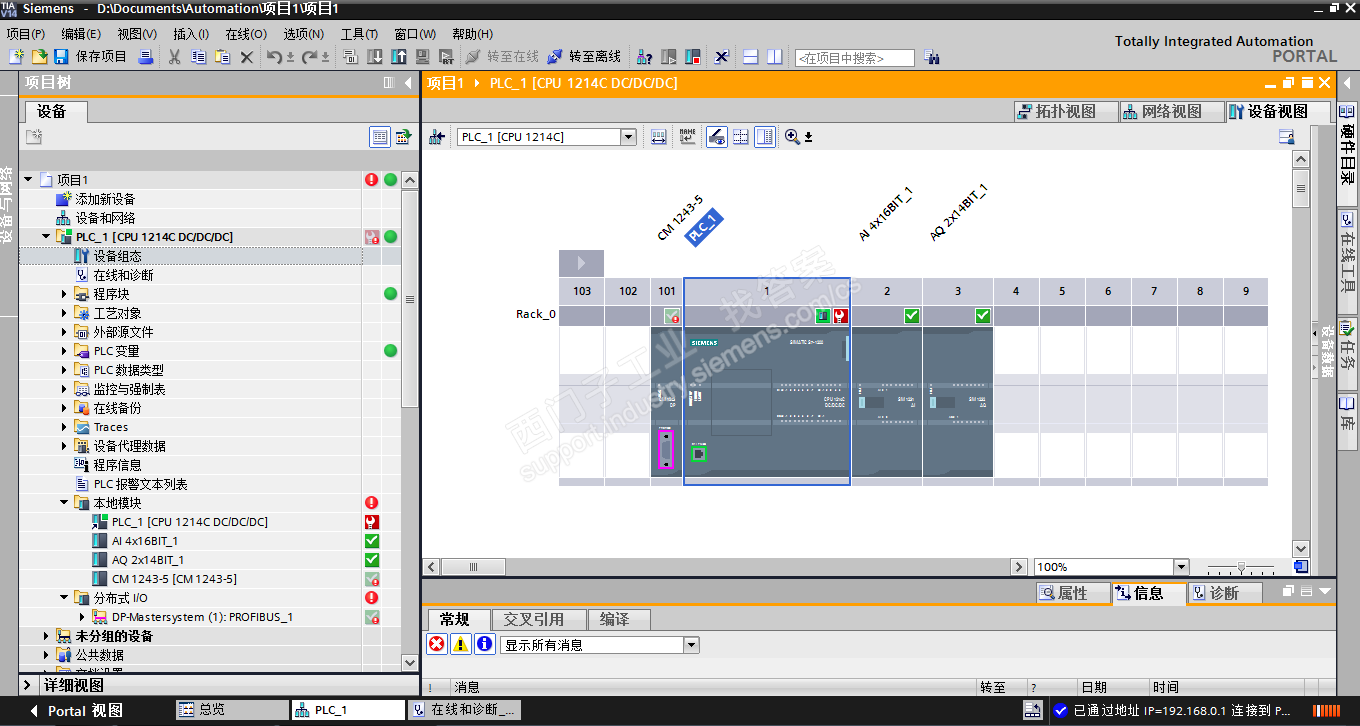Click the 保存项目 save button
The height and width of the screenshot is (726, 1360).
91,57
